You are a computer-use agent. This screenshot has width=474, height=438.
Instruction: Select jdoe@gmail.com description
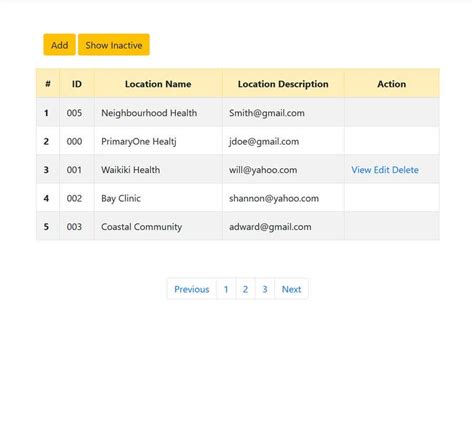pyautogui.click(x=283, y=141)
